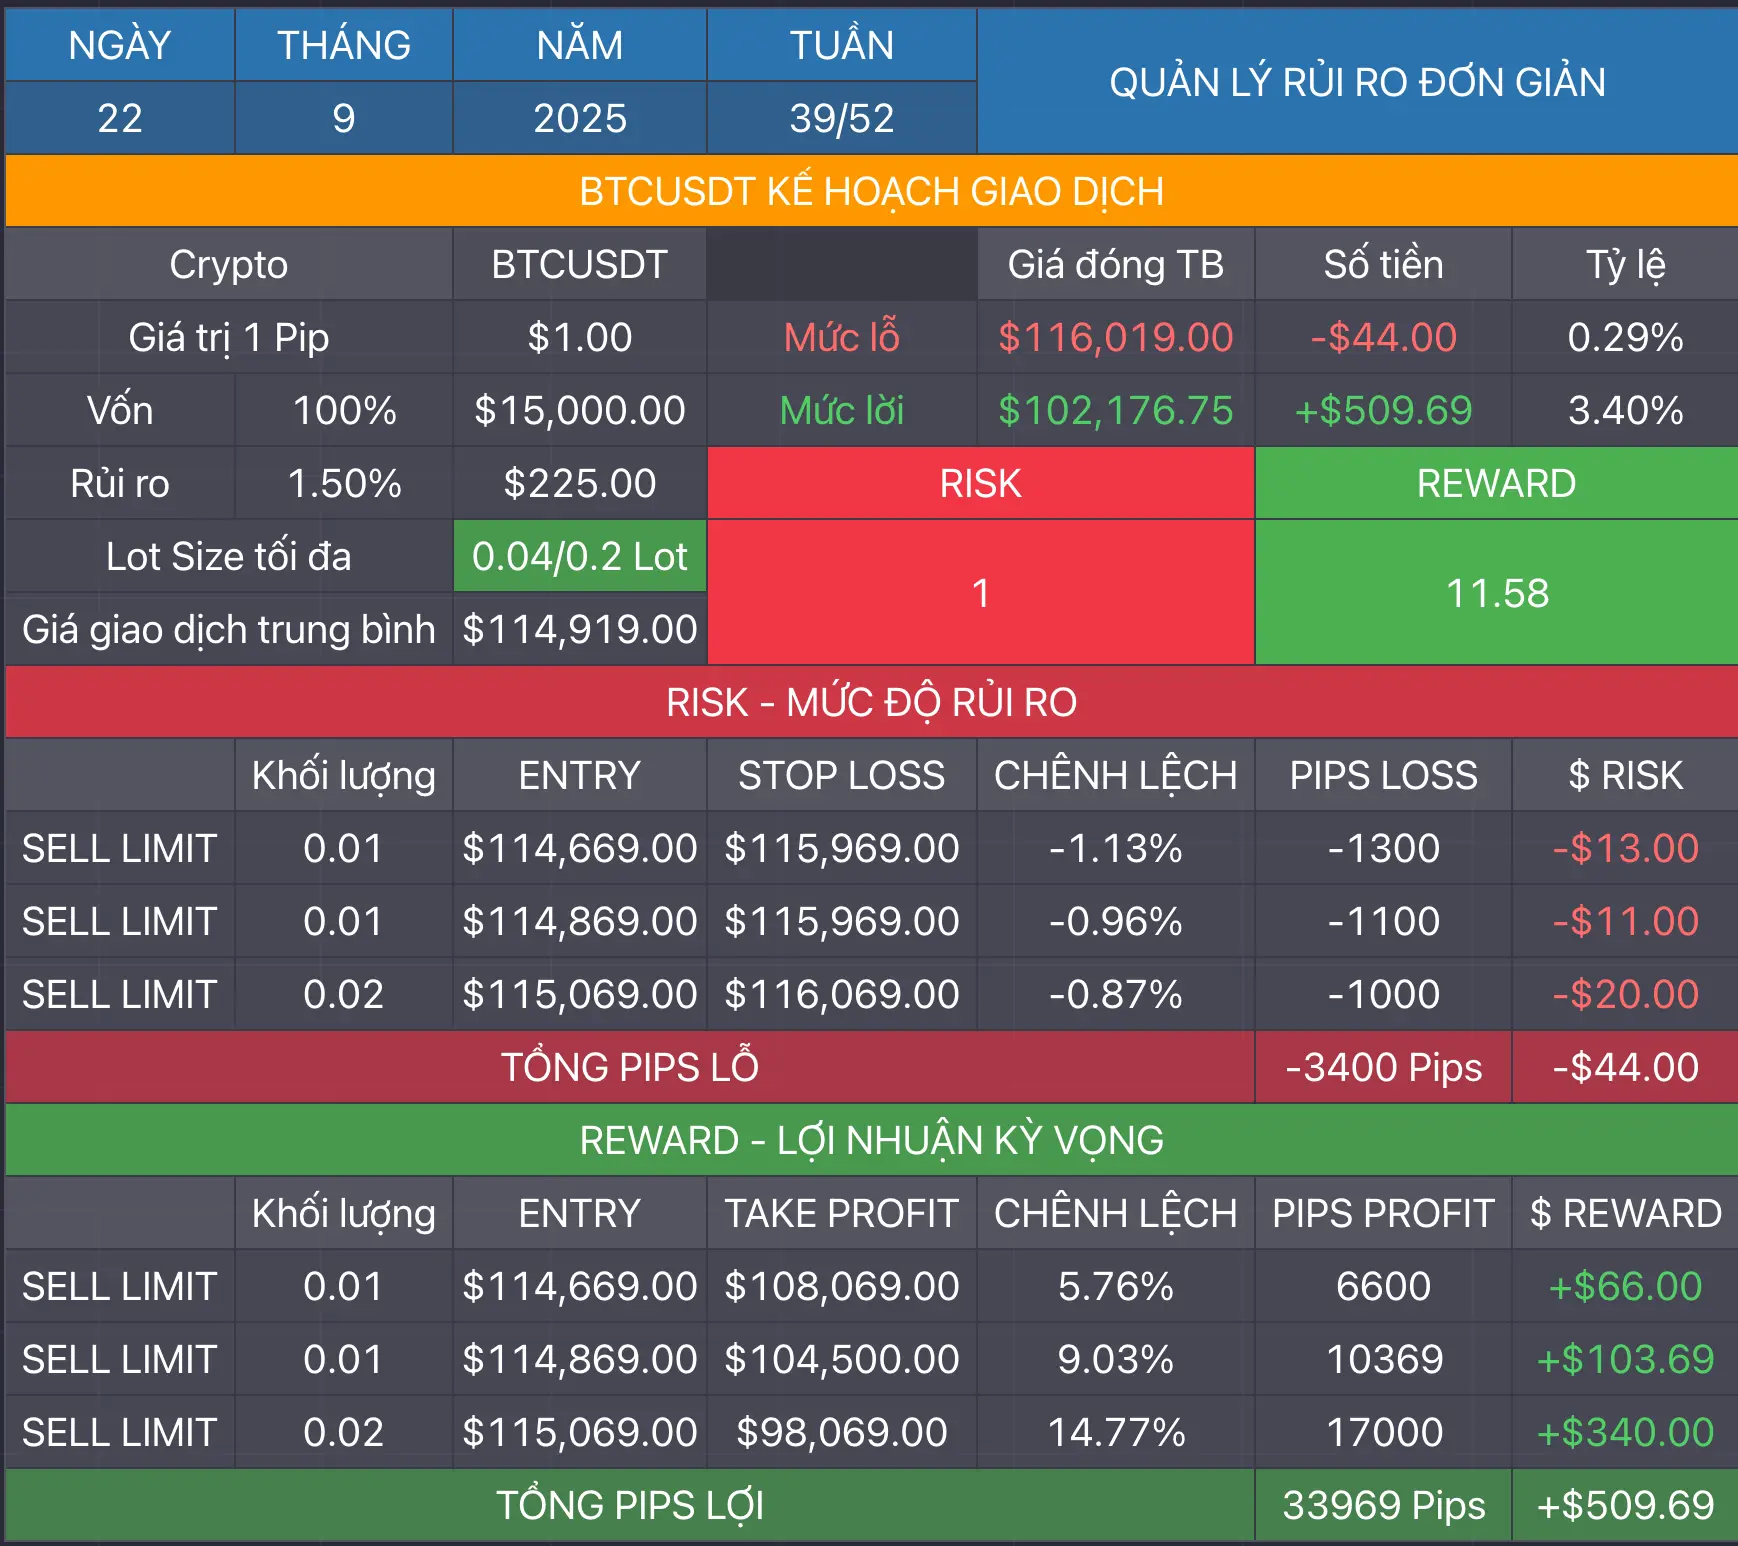Click the red $116,019.00 loss level price

tap(1115, 338)
